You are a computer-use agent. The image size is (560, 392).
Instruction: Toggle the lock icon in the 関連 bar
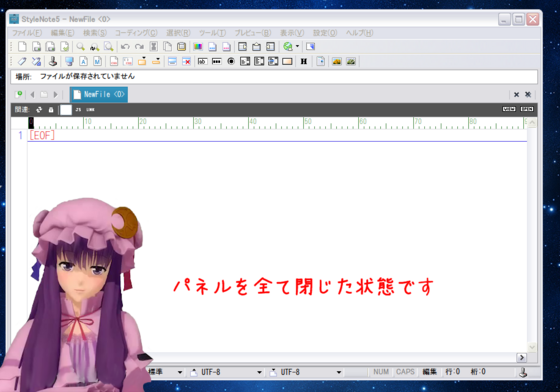coord(51,110)
